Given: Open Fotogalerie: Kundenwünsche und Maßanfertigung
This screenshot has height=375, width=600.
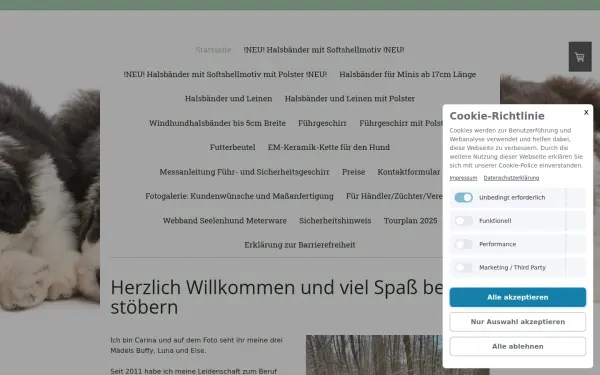Looking at the screenshot, I should tap(239, 196).
